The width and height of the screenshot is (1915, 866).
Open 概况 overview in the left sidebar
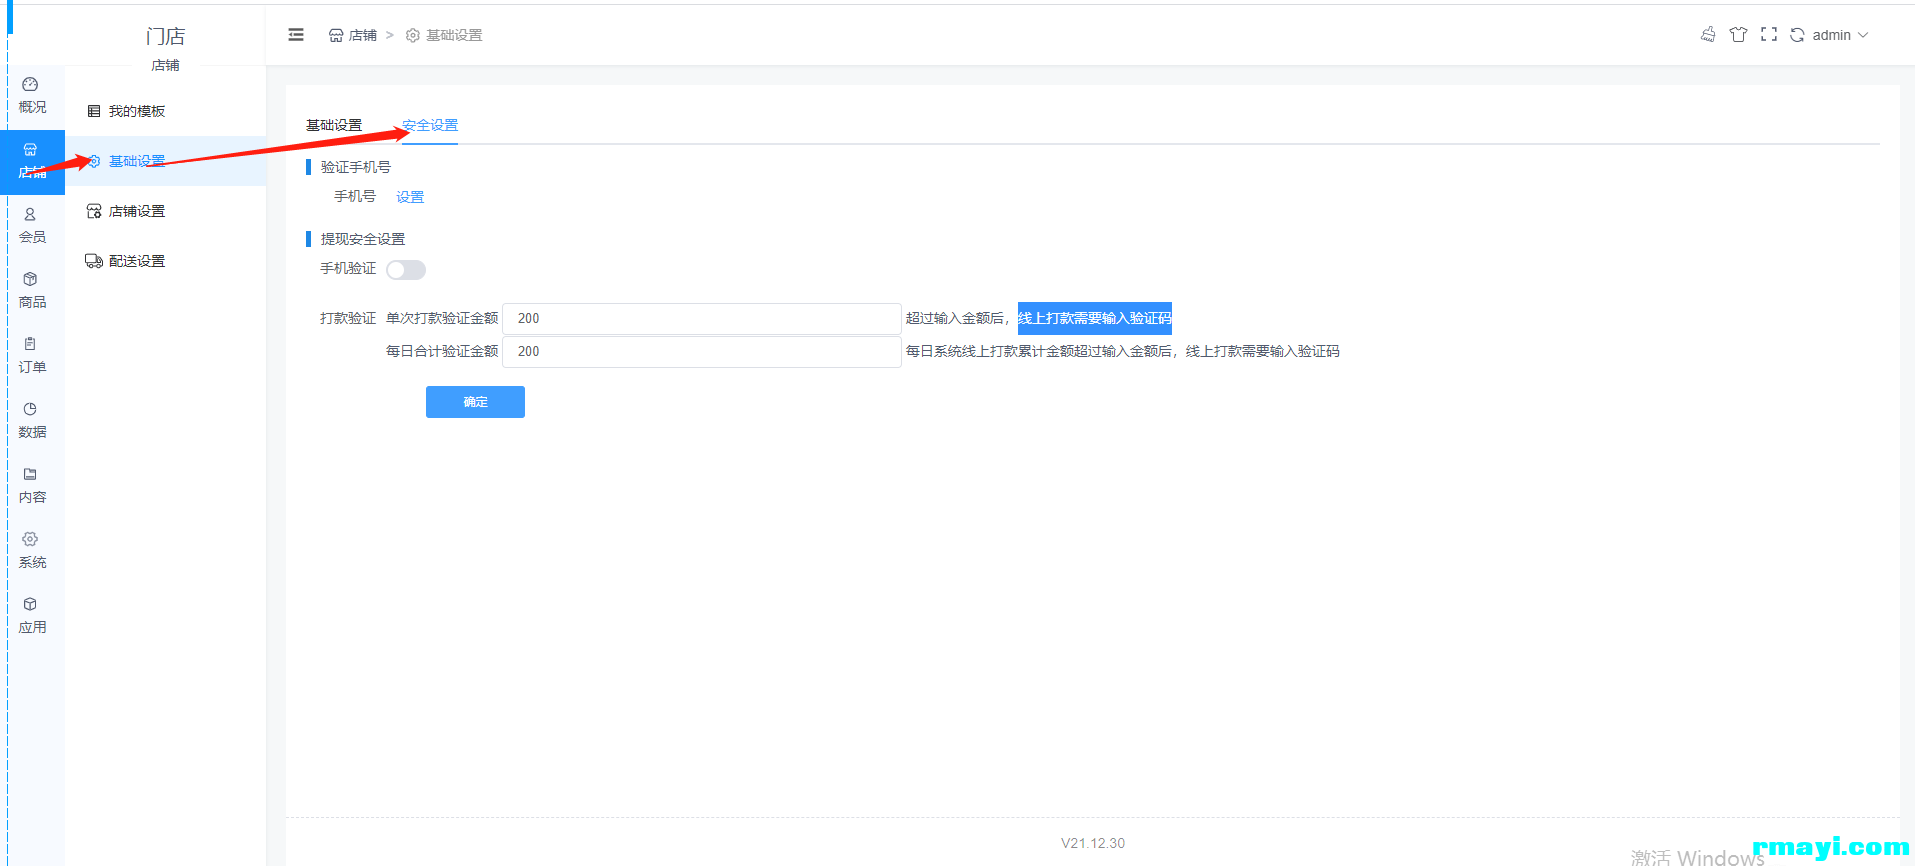coord(32,95)
